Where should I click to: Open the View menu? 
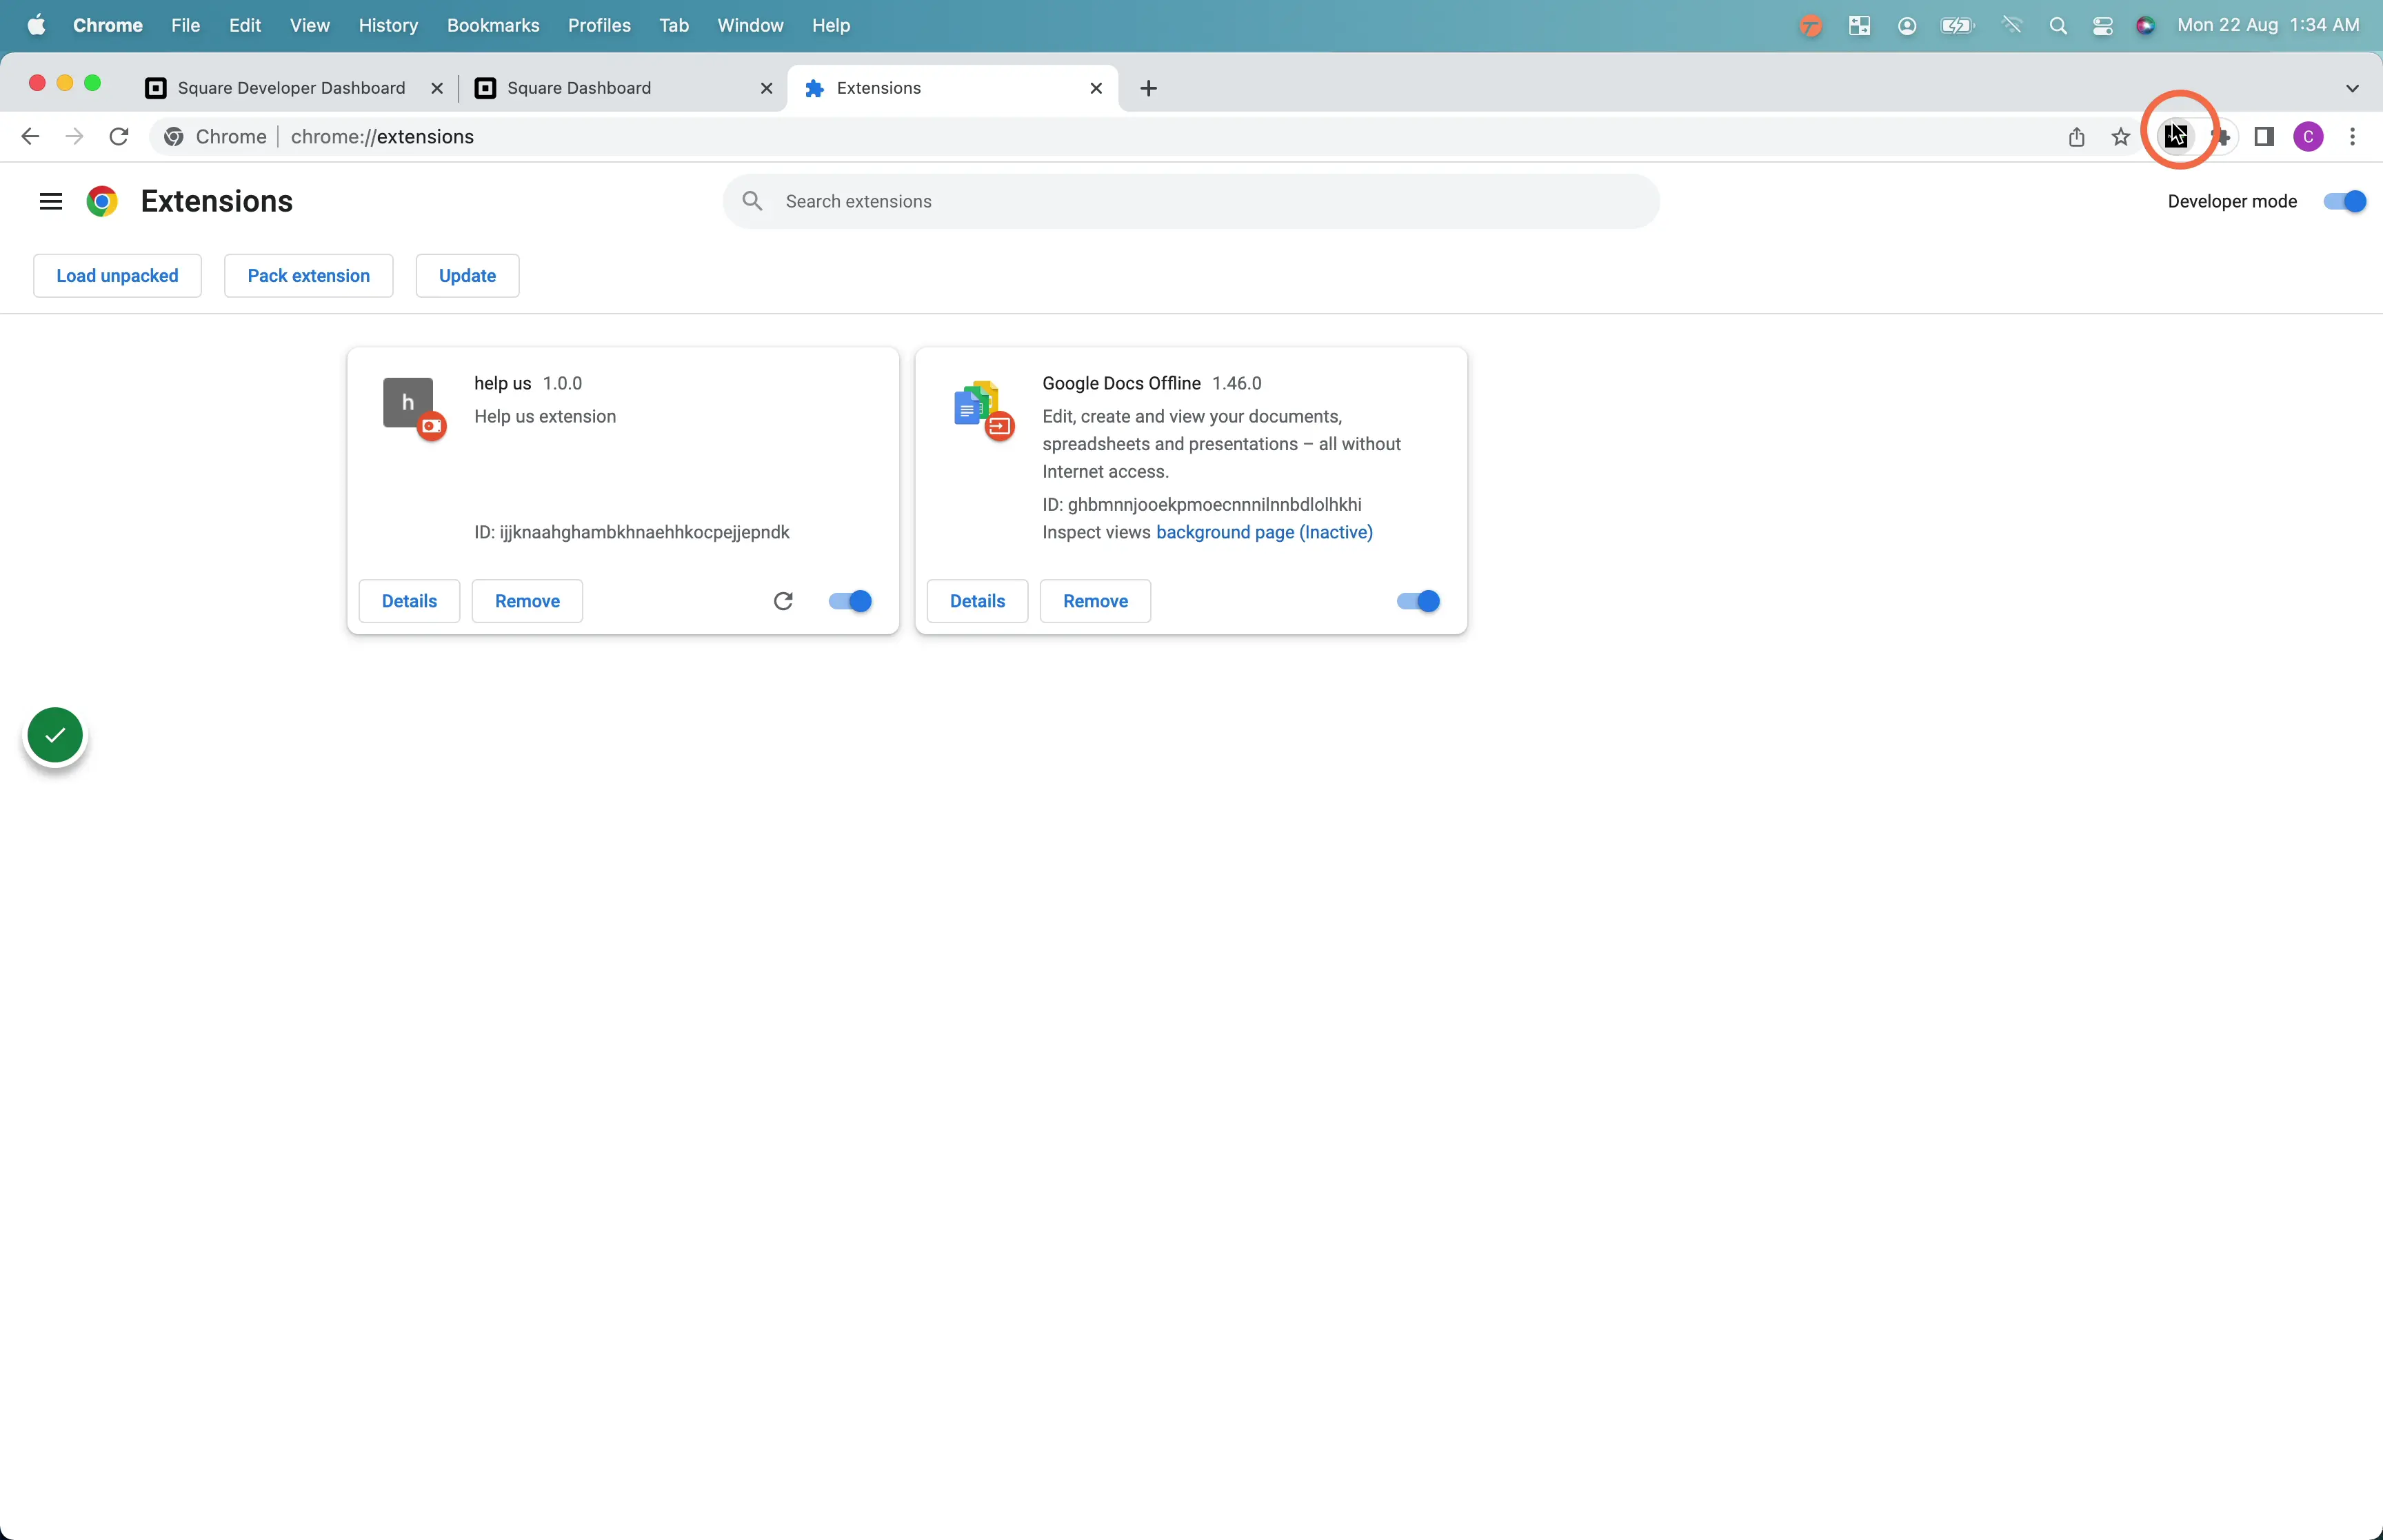(310, 25)
